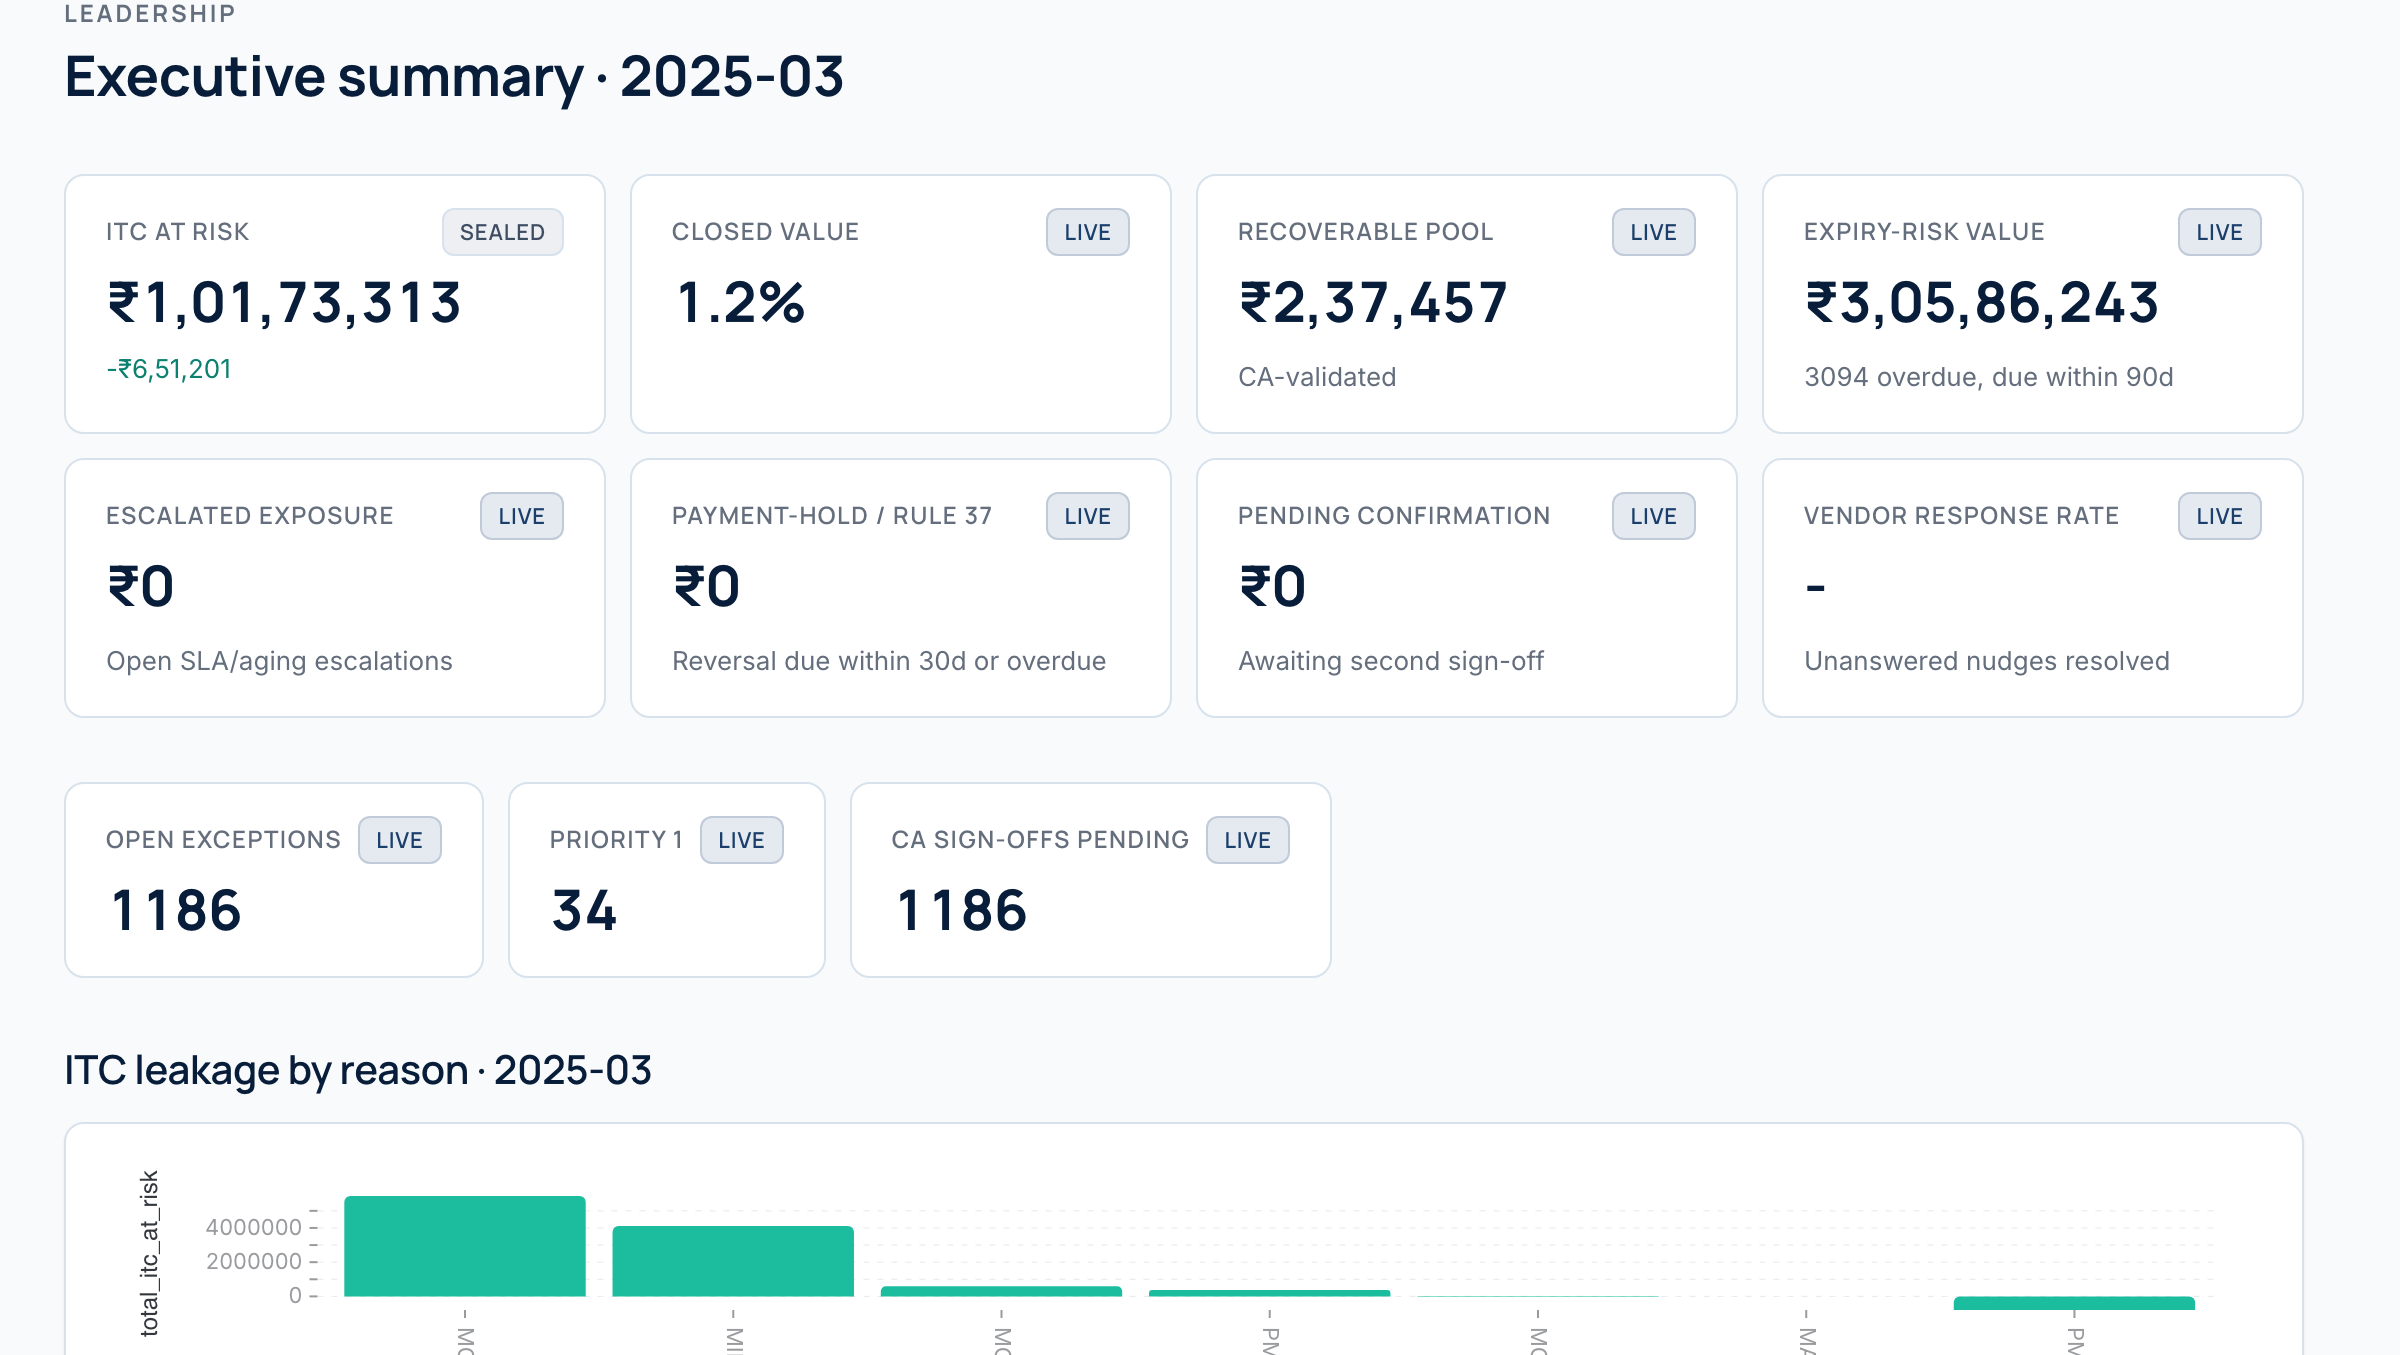The width and height of the screenshot is (2400, 1355).
Task: Click the total_itc_at_risk axis title
Action: point(149,1253)
